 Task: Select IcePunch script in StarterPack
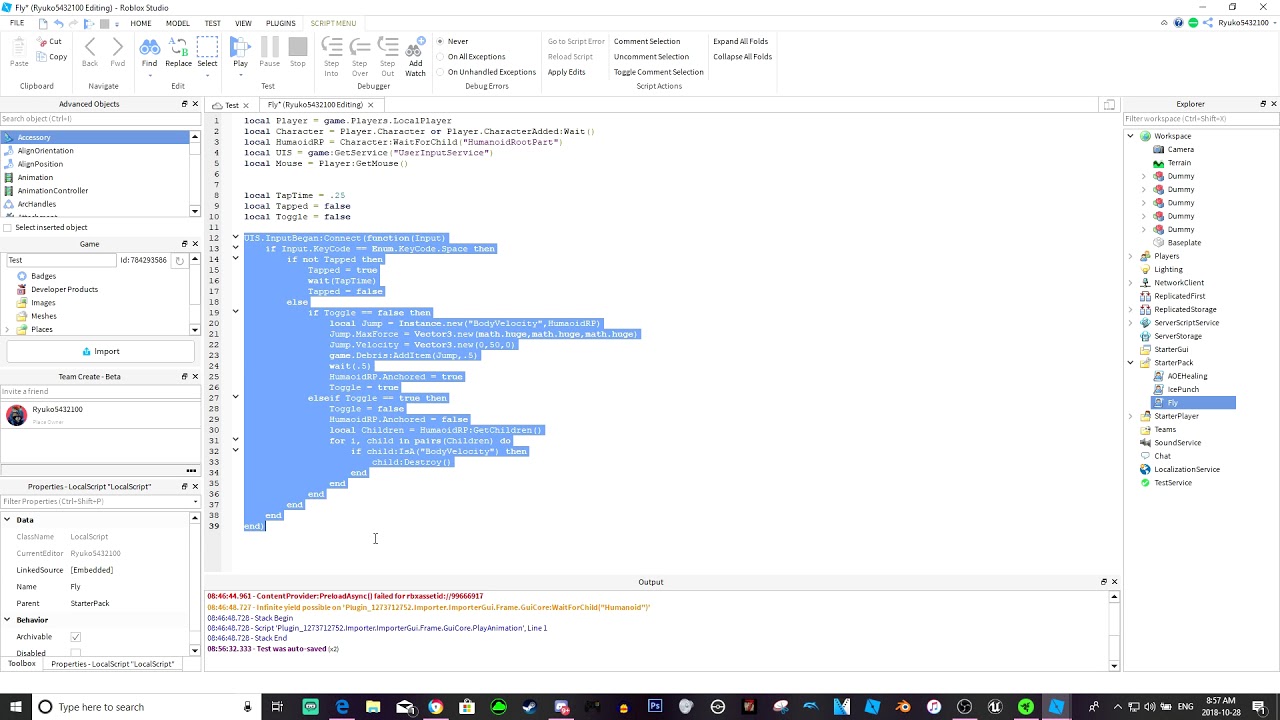pos(1183,389)
